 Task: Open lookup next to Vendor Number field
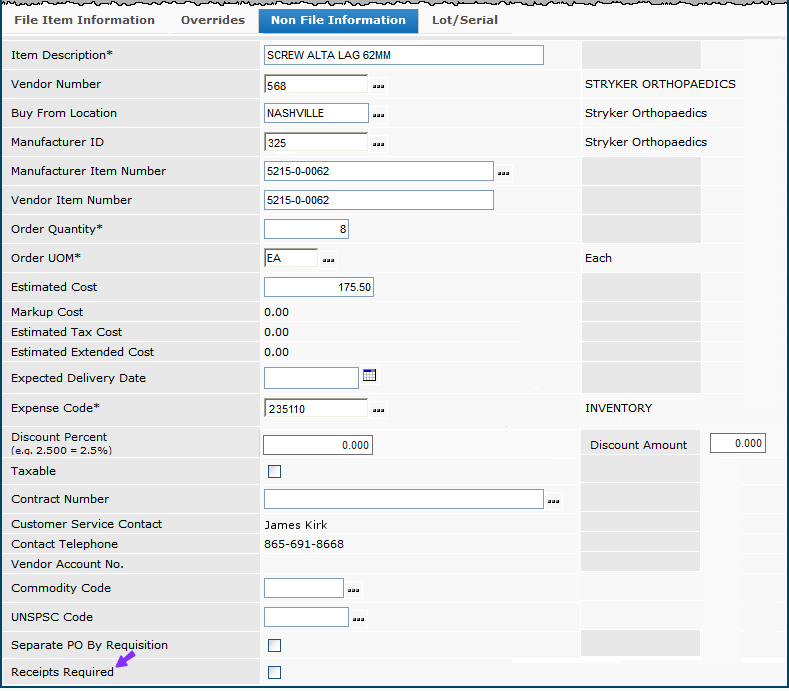379,87
